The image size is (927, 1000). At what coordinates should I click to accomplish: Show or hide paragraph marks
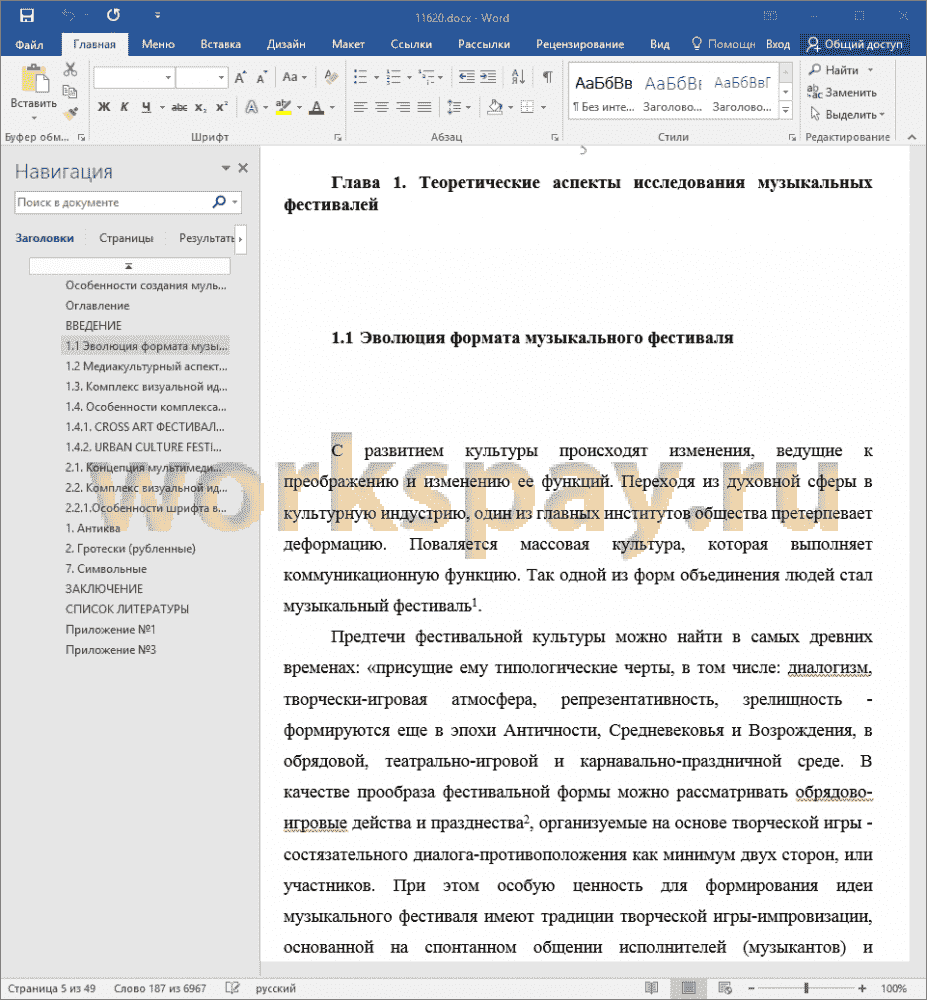(548, 77)
